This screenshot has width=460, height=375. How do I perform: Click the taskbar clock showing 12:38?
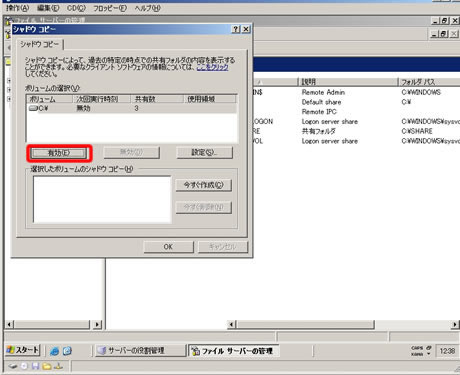[447, 351]
